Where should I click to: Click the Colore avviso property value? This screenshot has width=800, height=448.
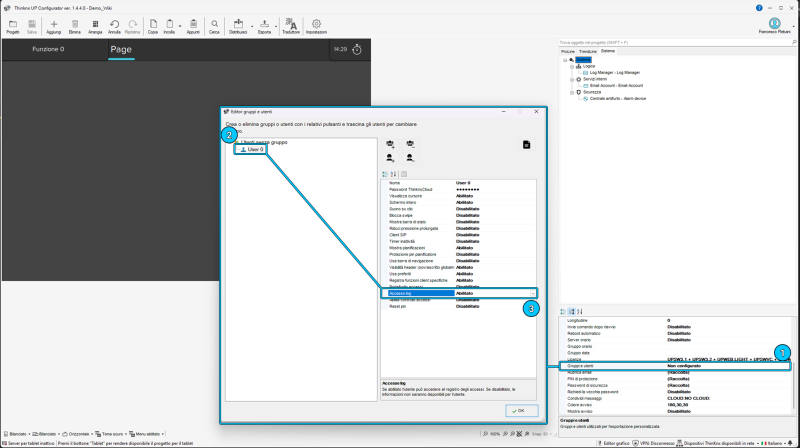click(679, 405)
